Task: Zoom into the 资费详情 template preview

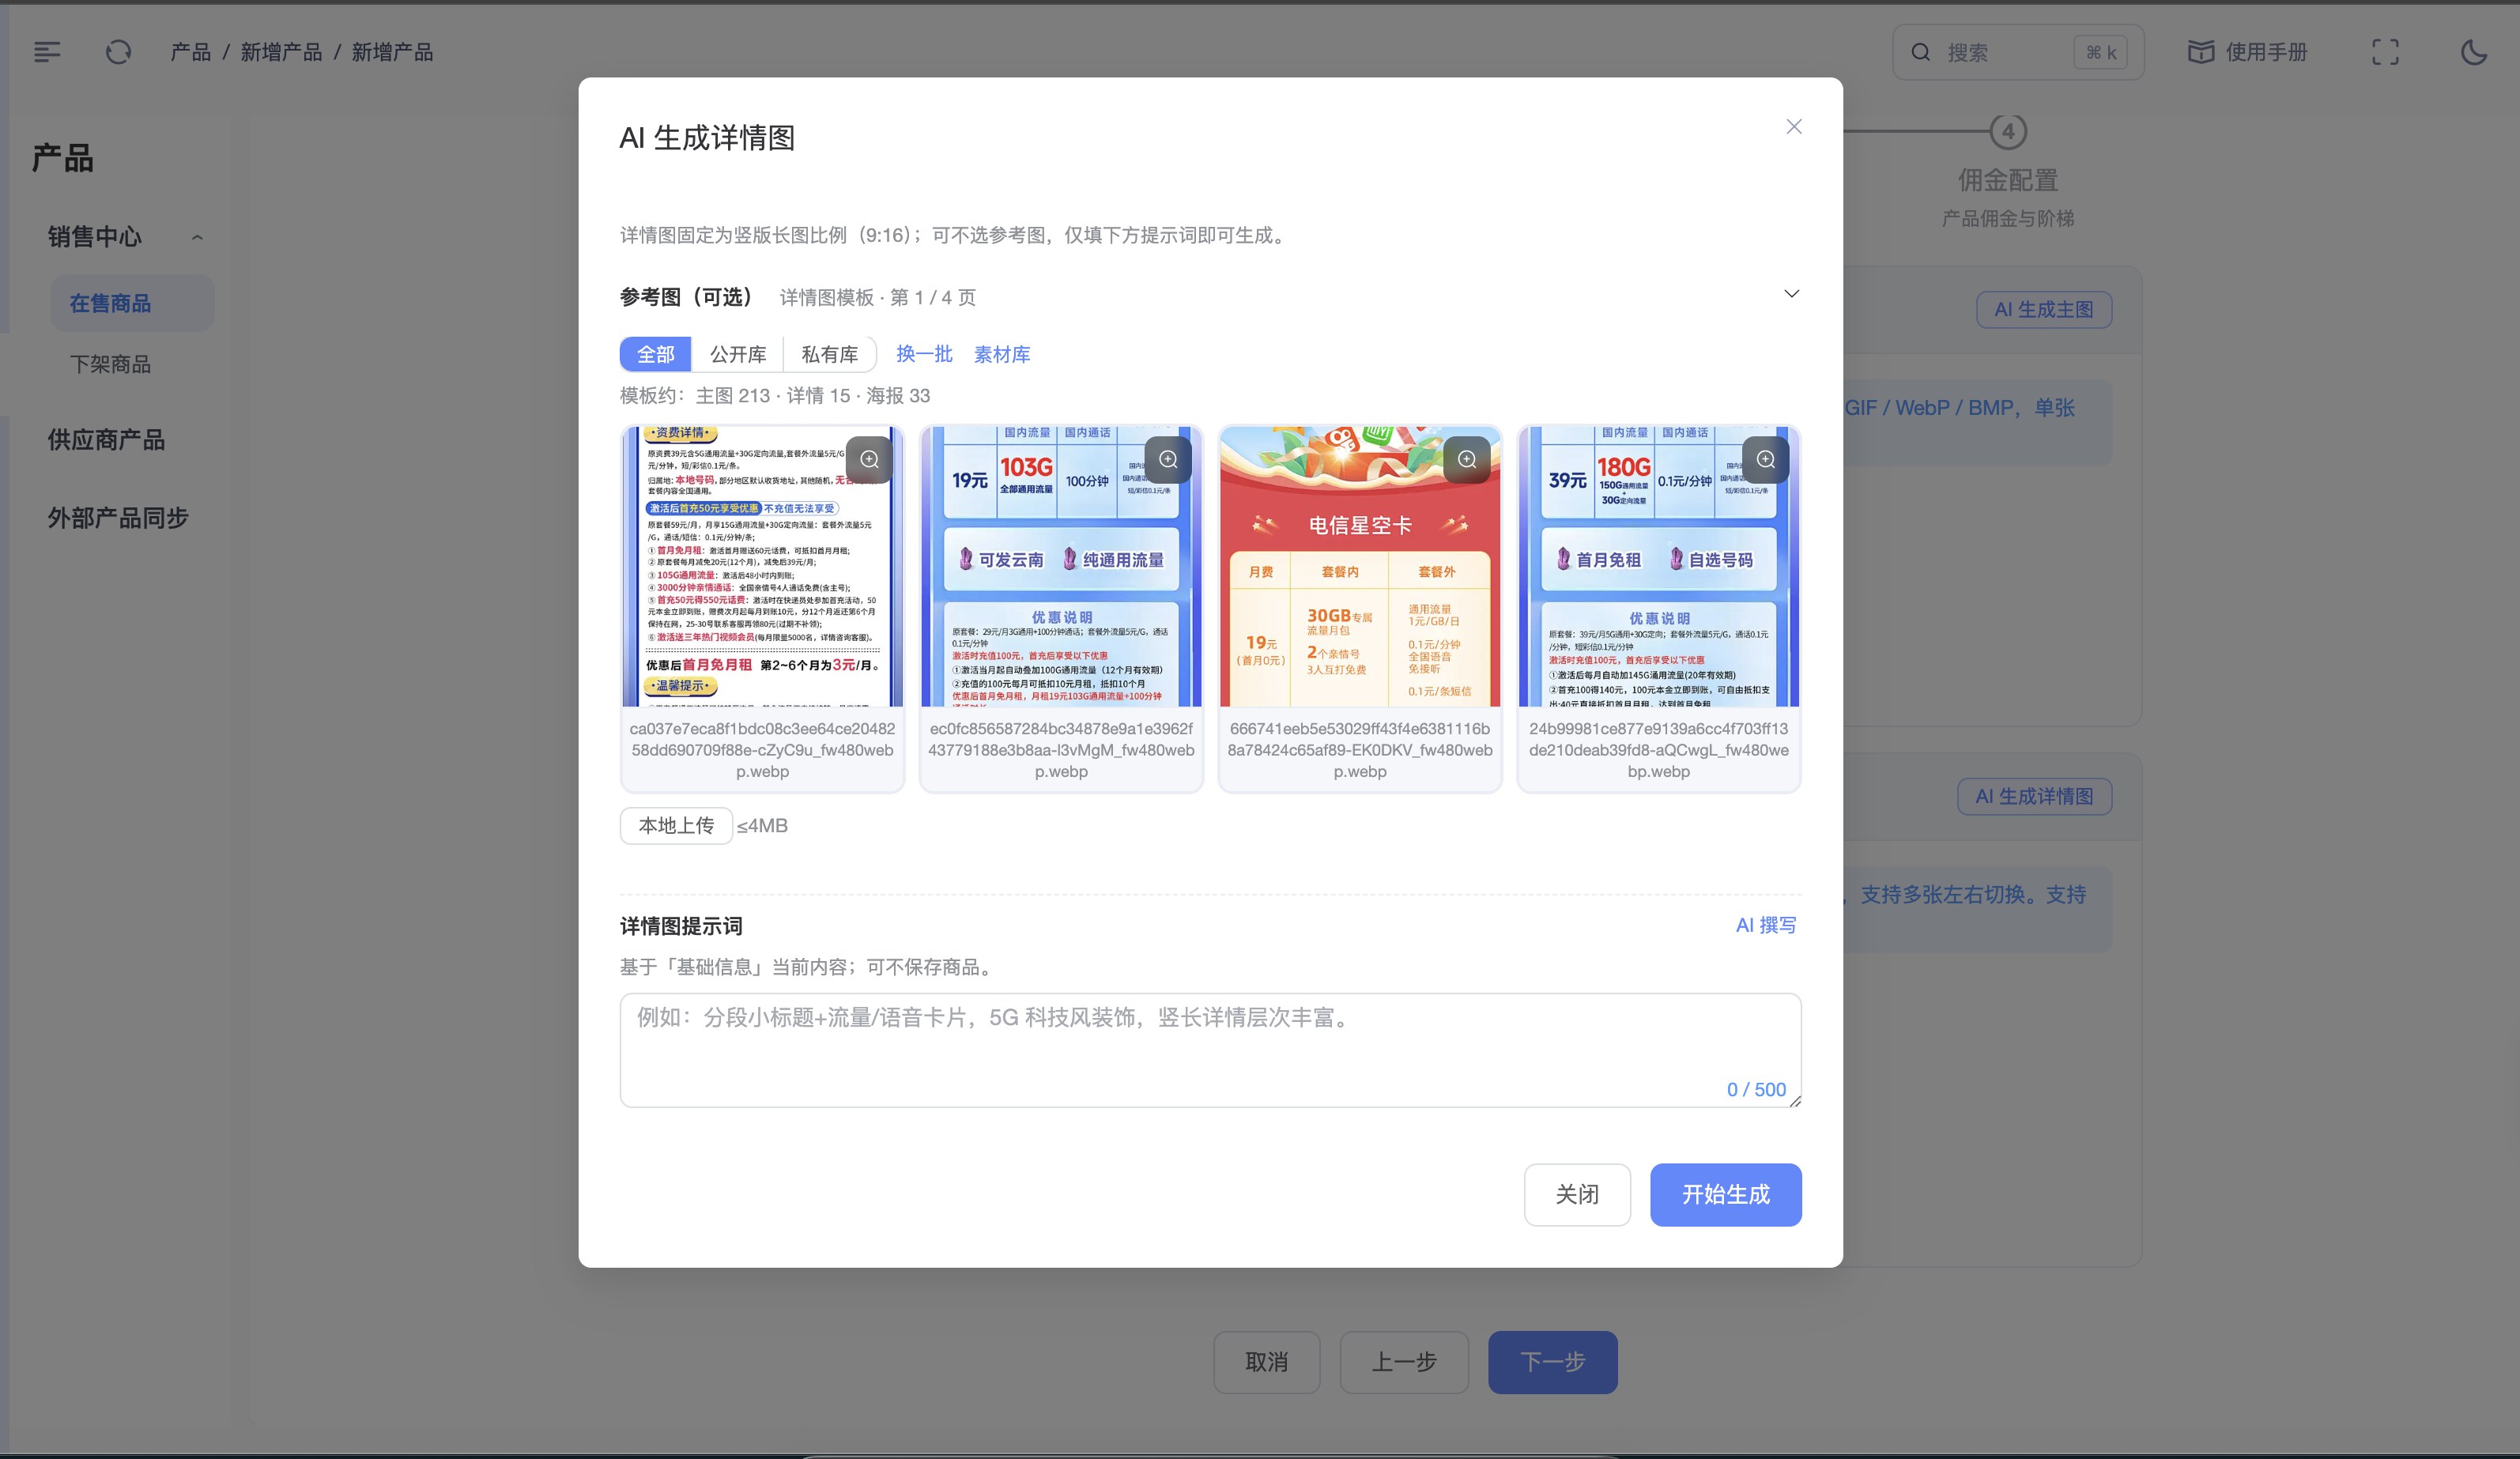Action: (x=869, y=459)
